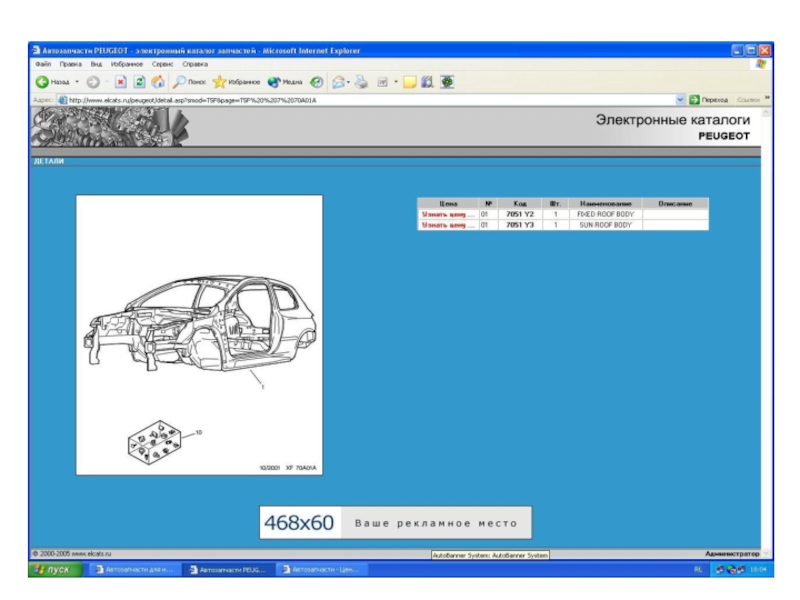Click the Ссылки links toolbar label
The image size is (800, 600).
(748, 100)
